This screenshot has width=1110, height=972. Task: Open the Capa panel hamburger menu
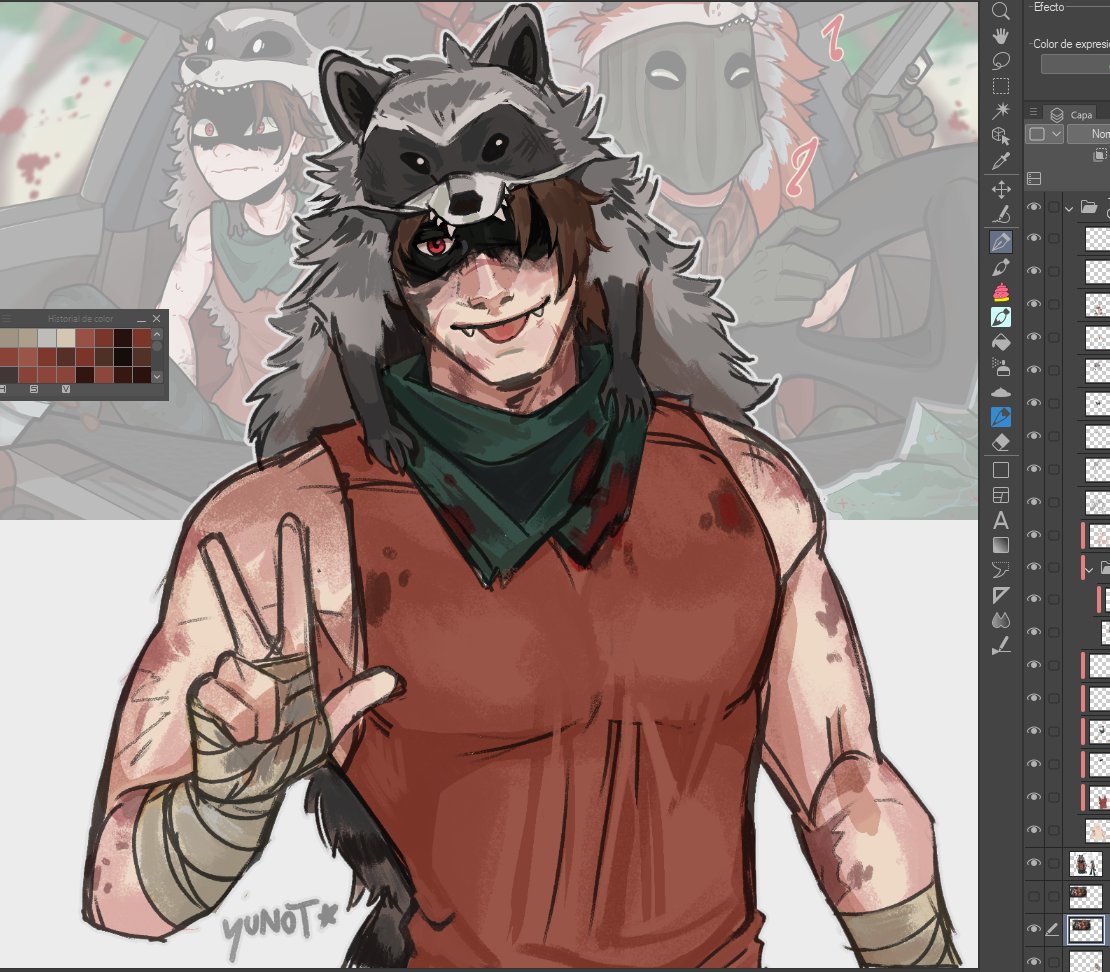pos(1034,112)
